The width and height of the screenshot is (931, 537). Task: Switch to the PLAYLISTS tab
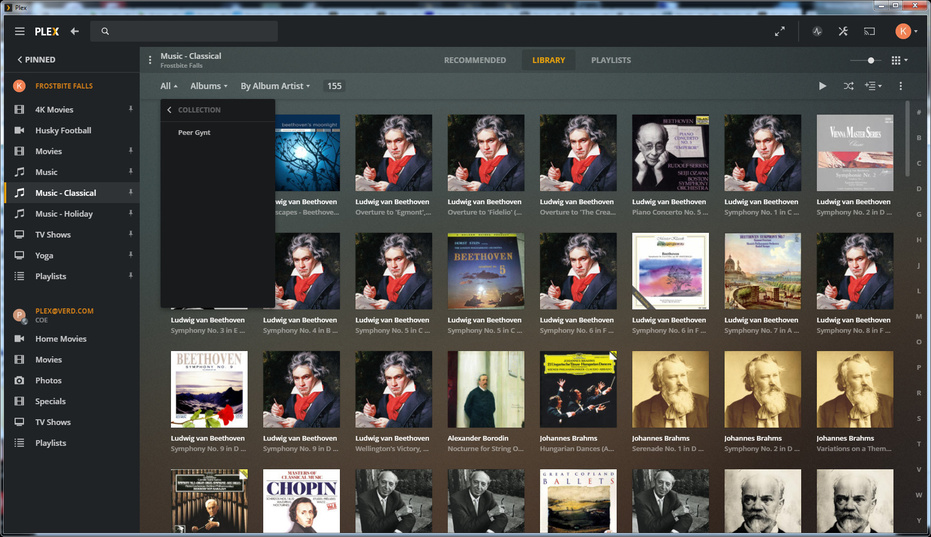tap(611, 60)
